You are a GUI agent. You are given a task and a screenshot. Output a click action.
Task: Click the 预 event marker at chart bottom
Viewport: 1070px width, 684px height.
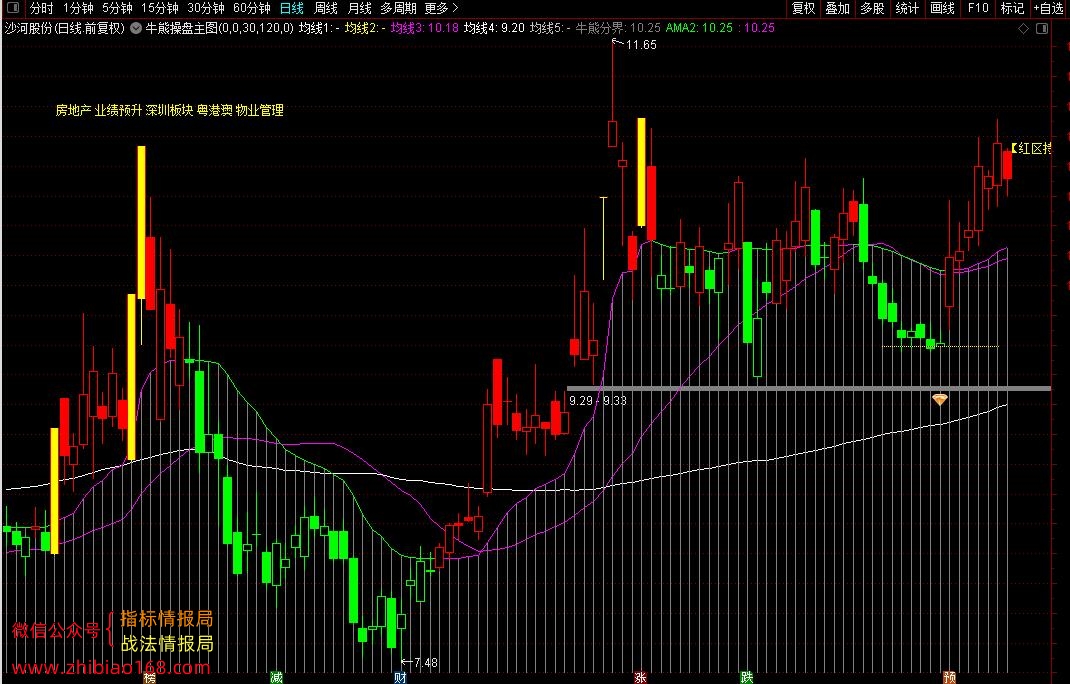click(949, 678)
